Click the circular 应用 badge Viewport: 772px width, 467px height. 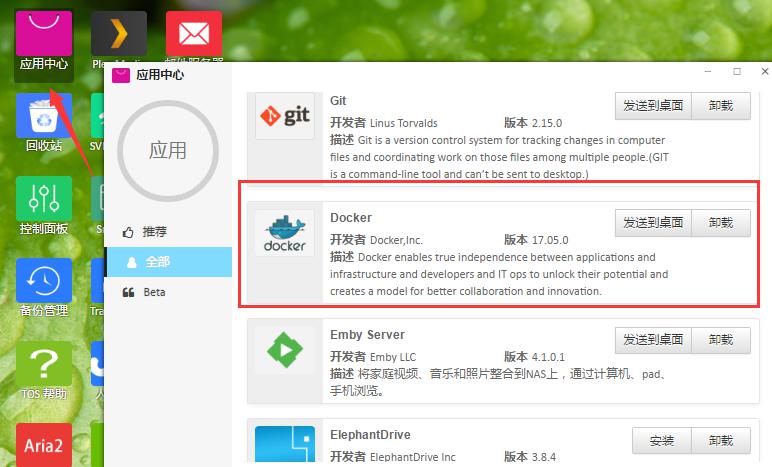pyautogui.click(x=168, y=151)
